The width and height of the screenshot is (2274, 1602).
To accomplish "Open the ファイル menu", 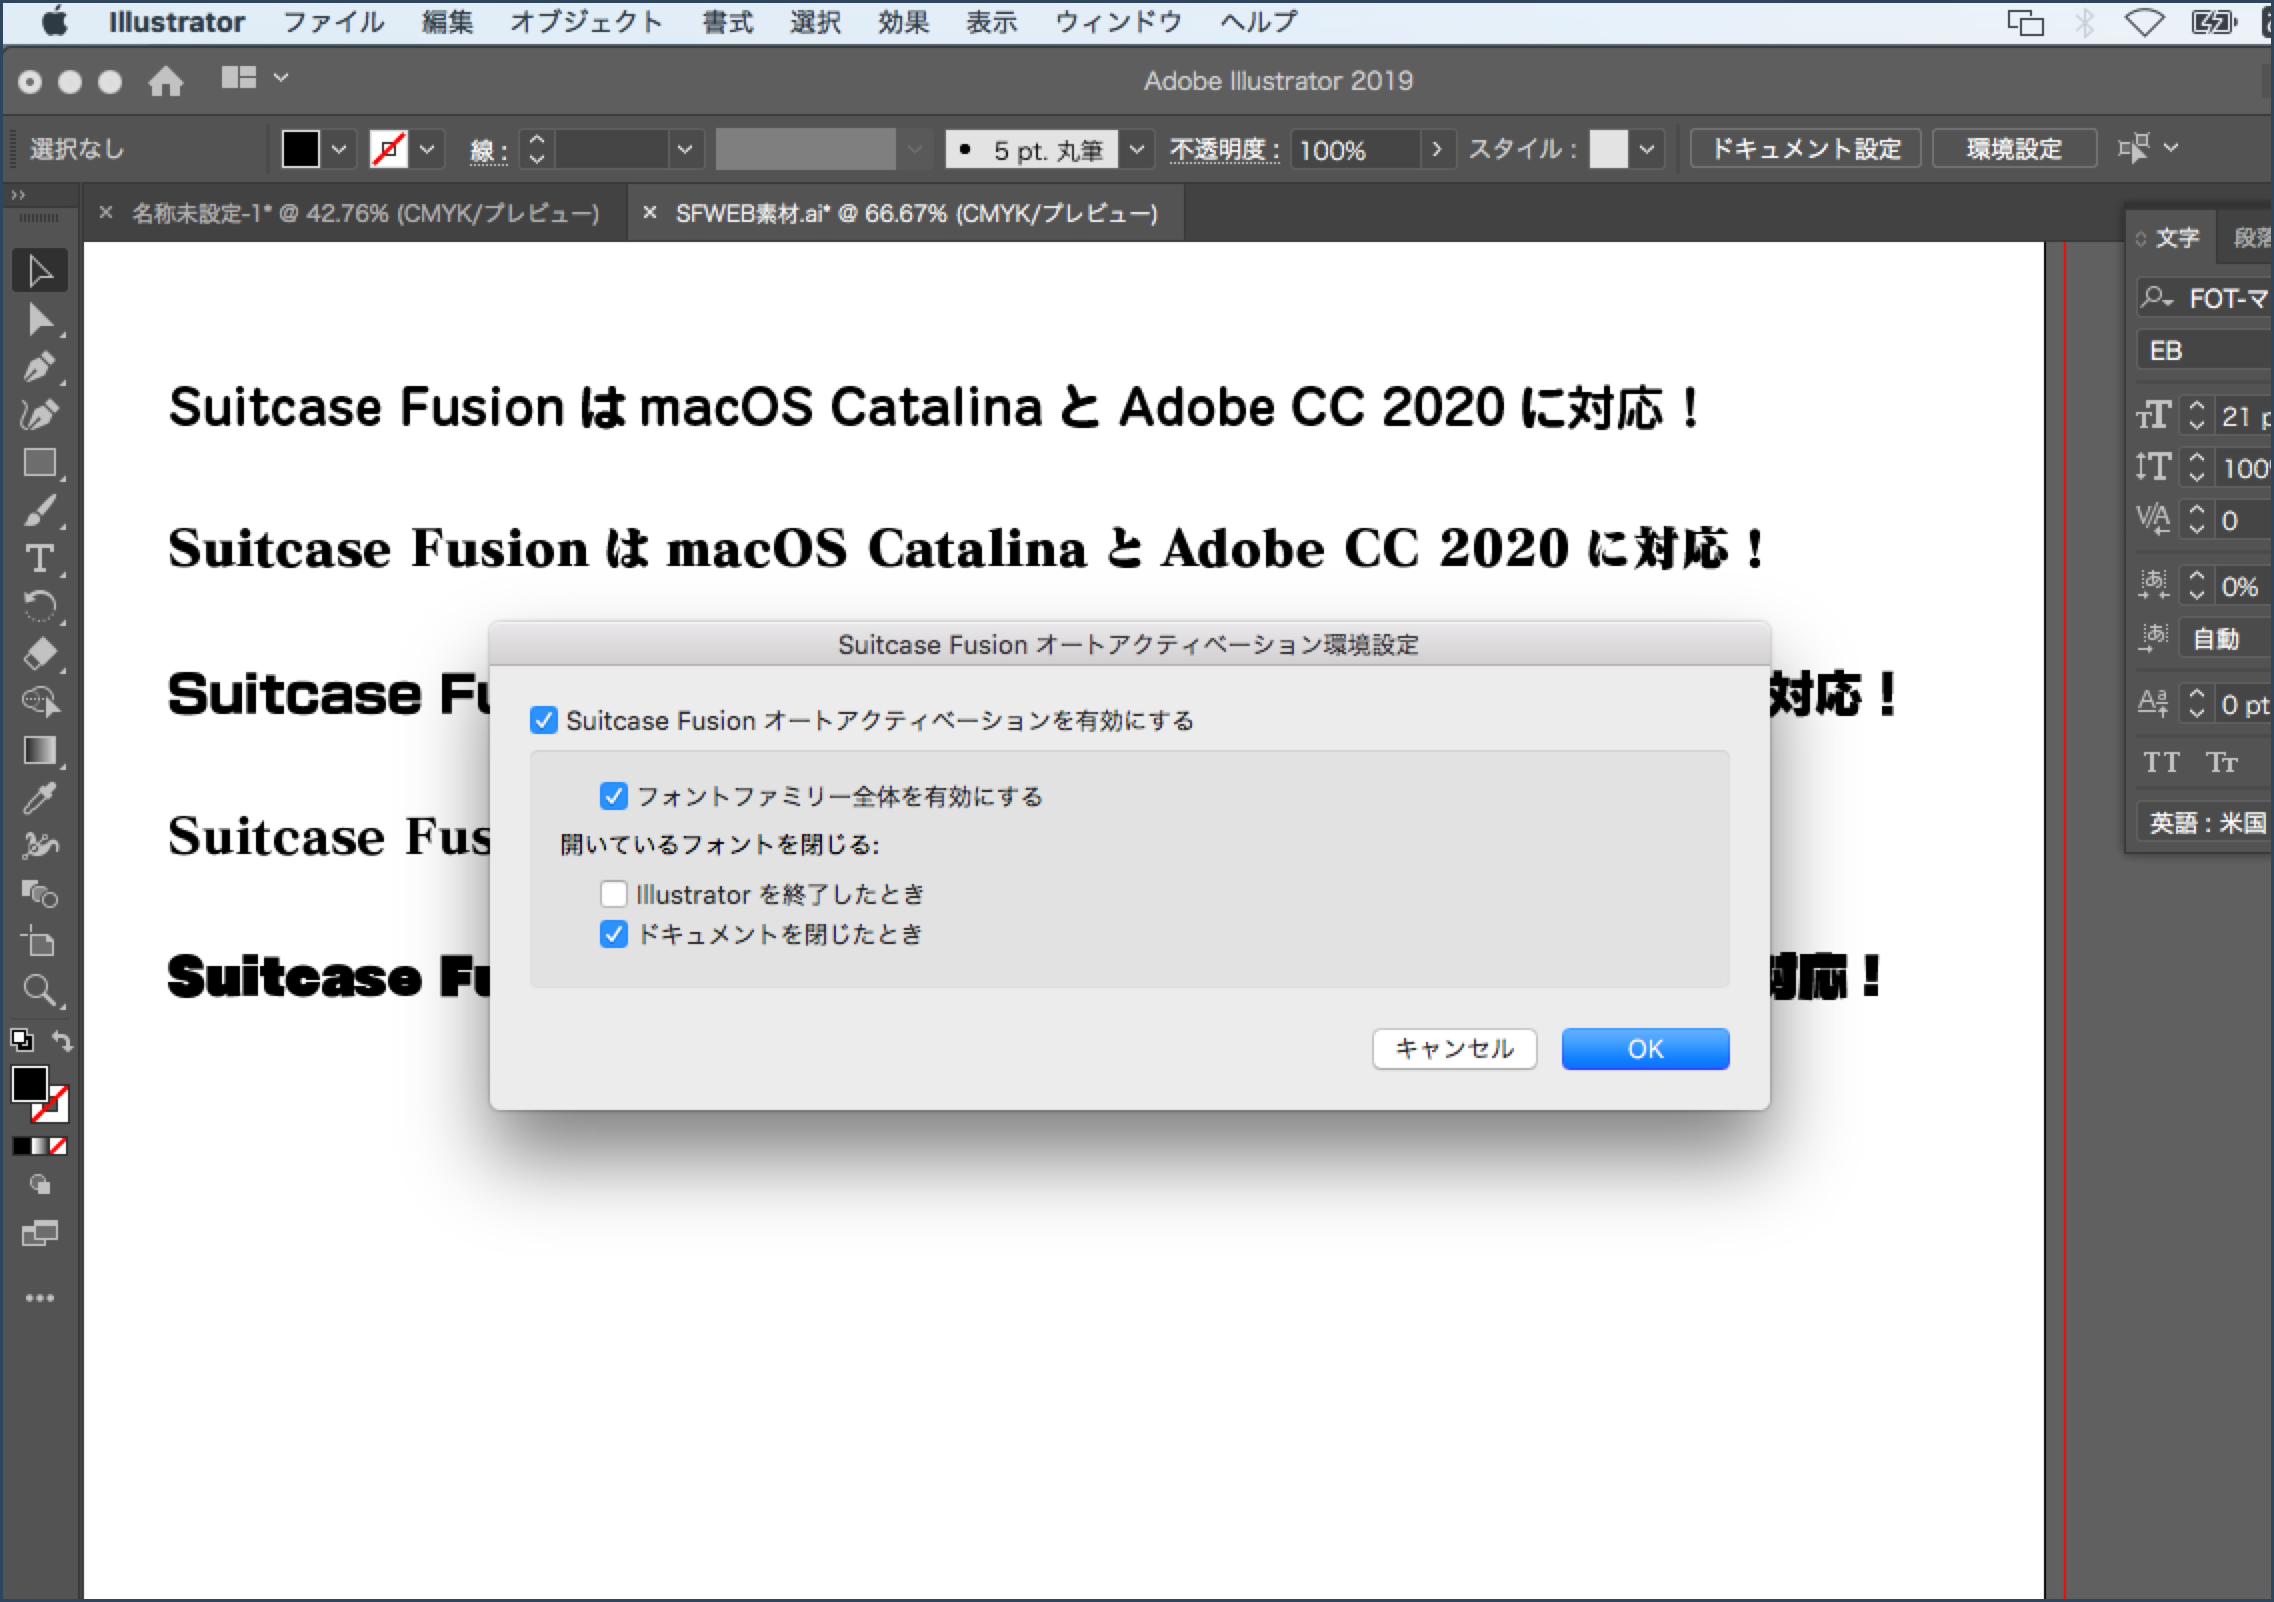I will (x=333, y=22).
